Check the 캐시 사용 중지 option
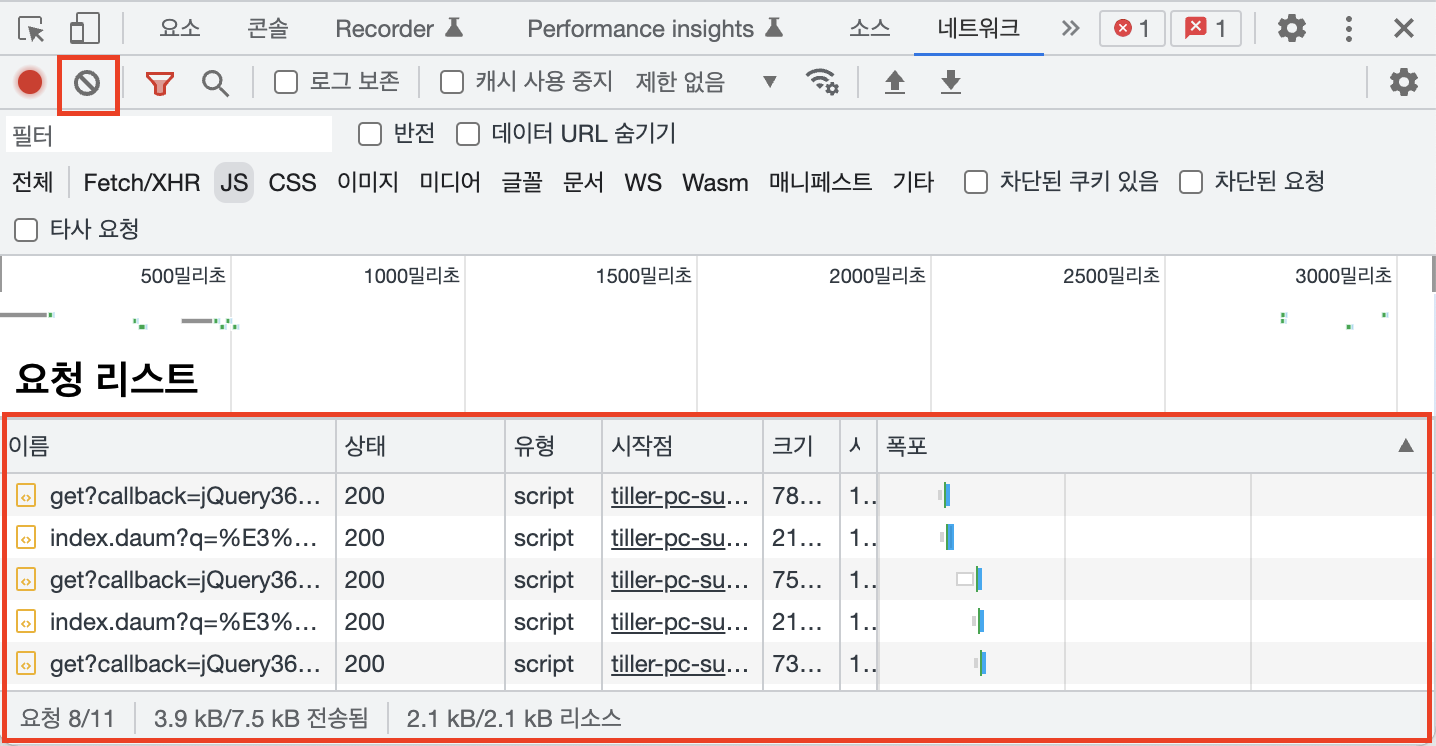This screenshot has height=746, width=1436. pos(450,82)
